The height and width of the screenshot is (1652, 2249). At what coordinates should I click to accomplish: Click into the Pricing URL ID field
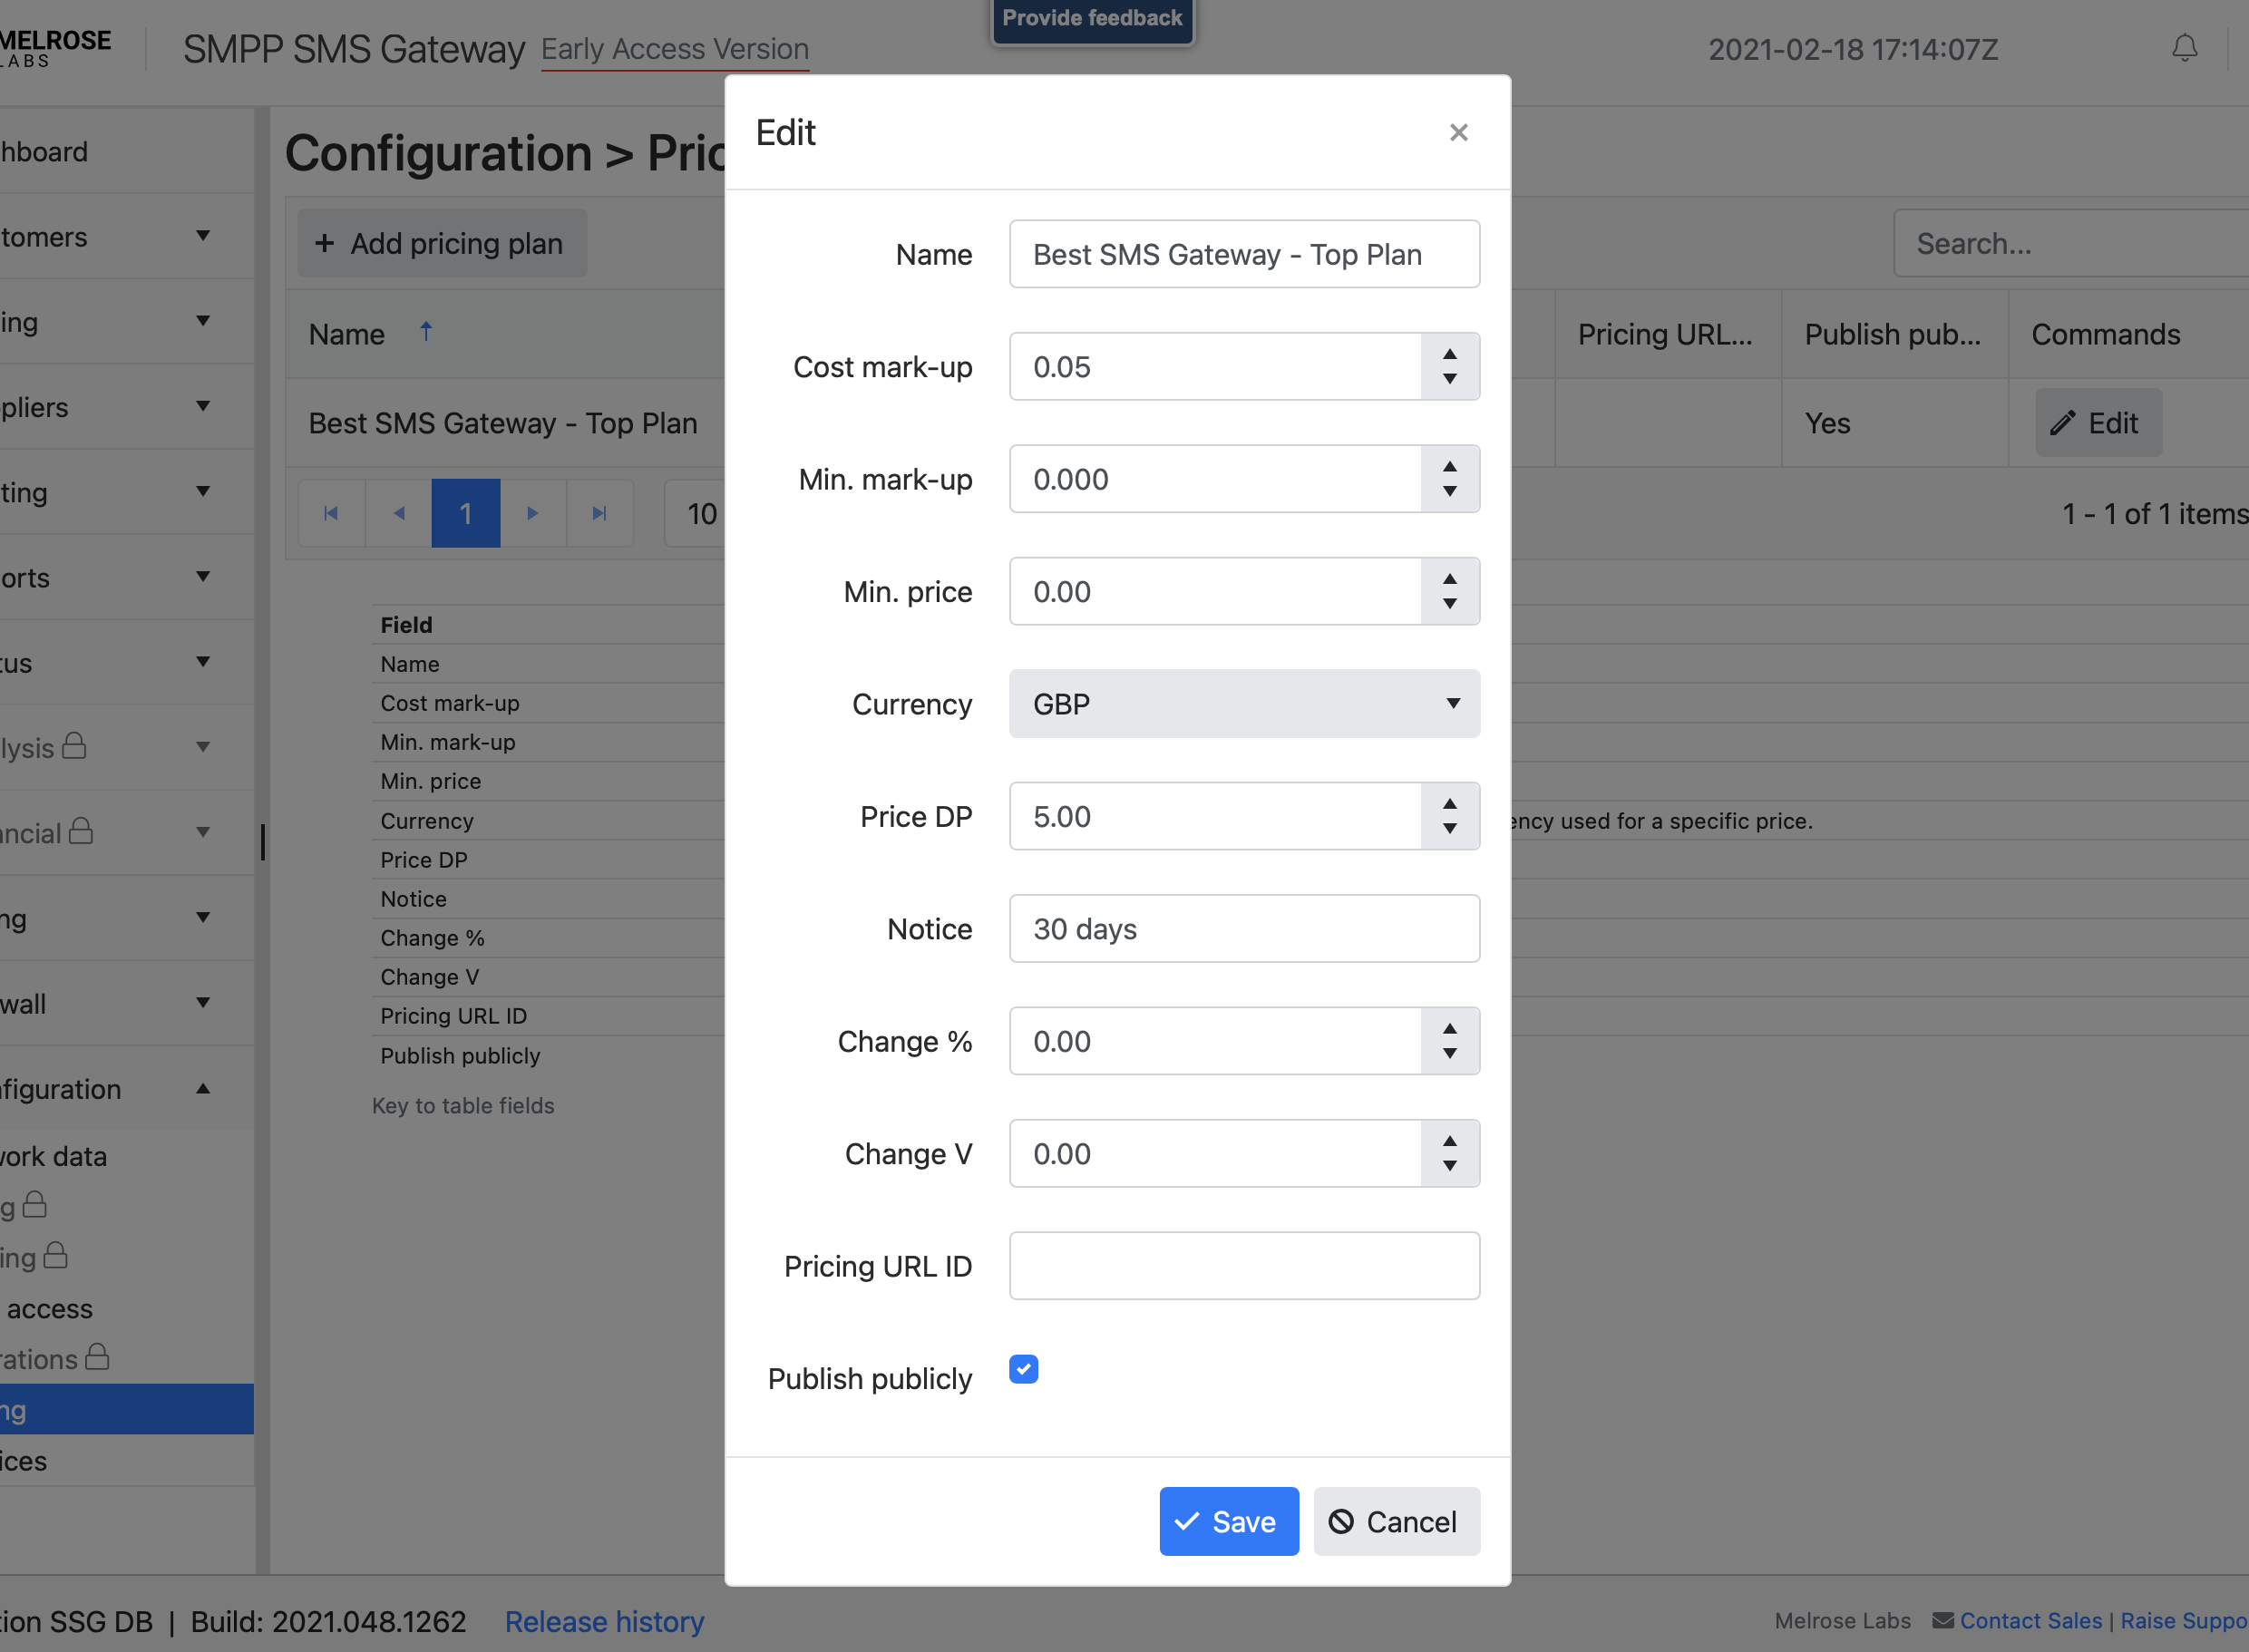pyautogui.click(x=1244, y=1266)
